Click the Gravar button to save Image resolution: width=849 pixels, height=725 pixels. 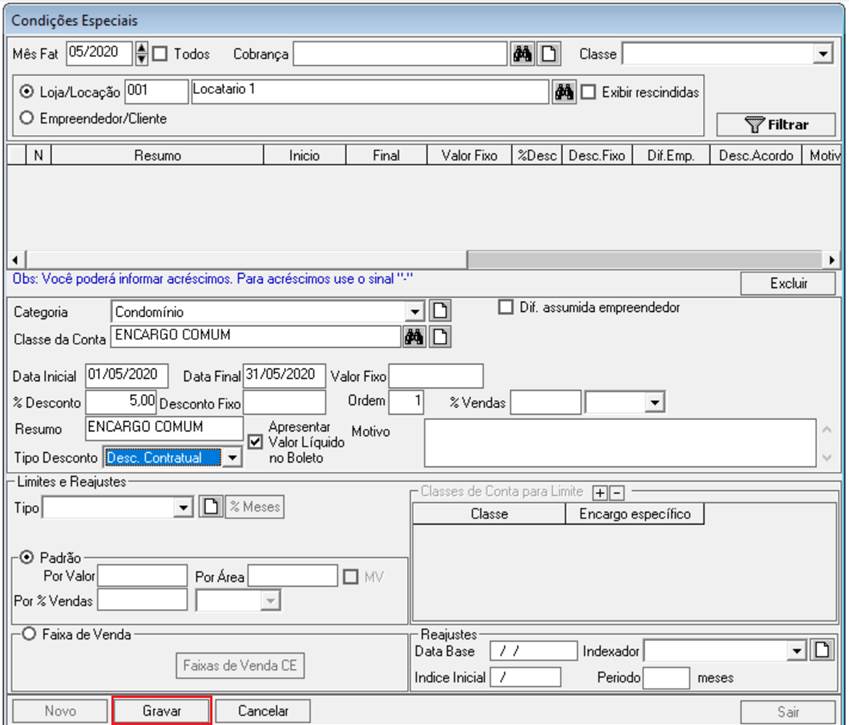161,710
